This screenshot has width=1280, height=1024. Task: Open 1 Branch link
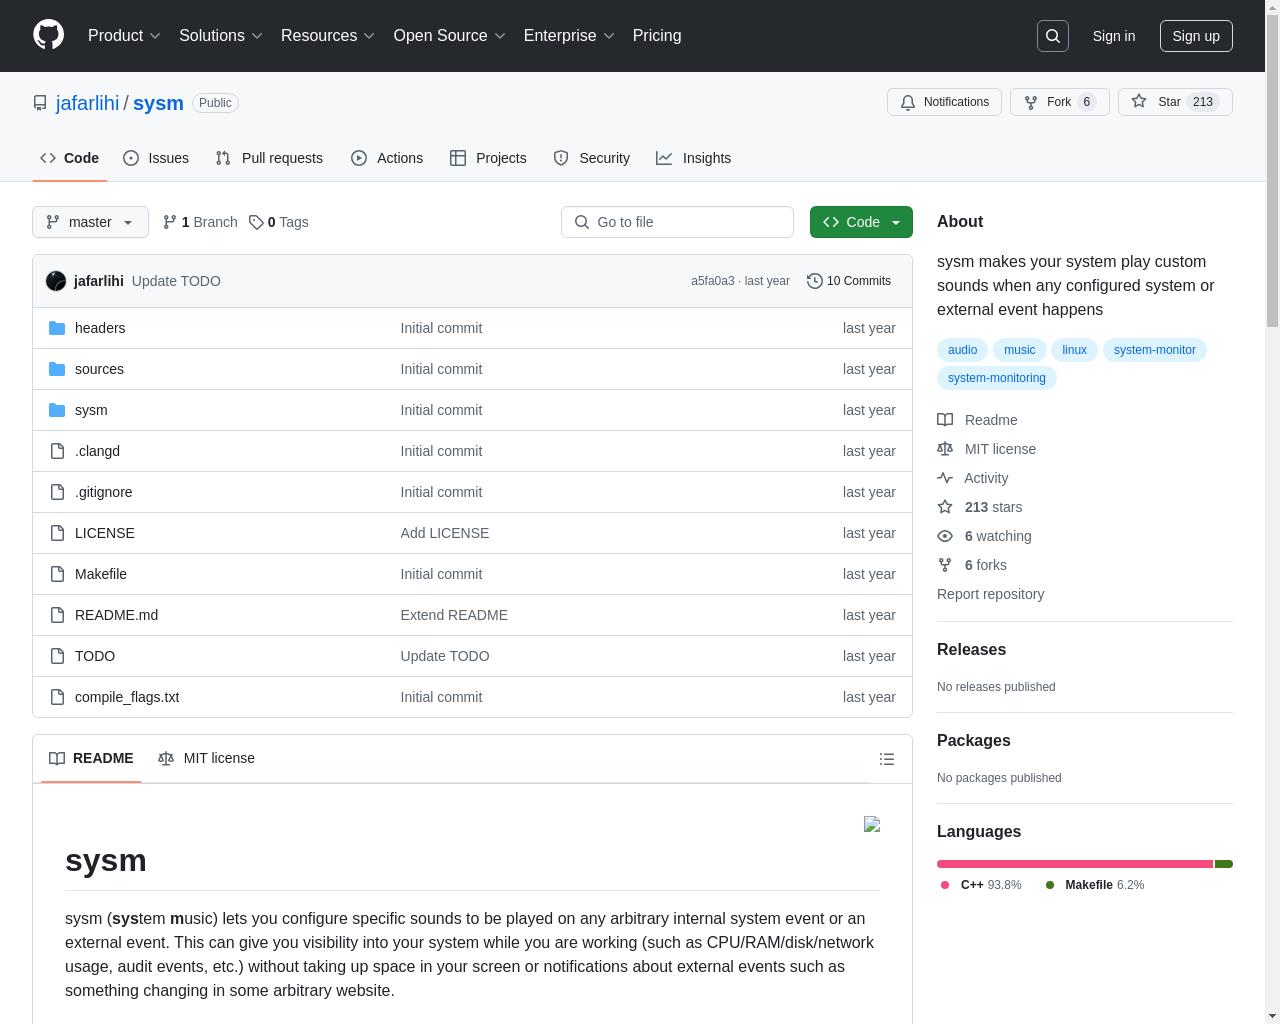click(x=200, y=222)
